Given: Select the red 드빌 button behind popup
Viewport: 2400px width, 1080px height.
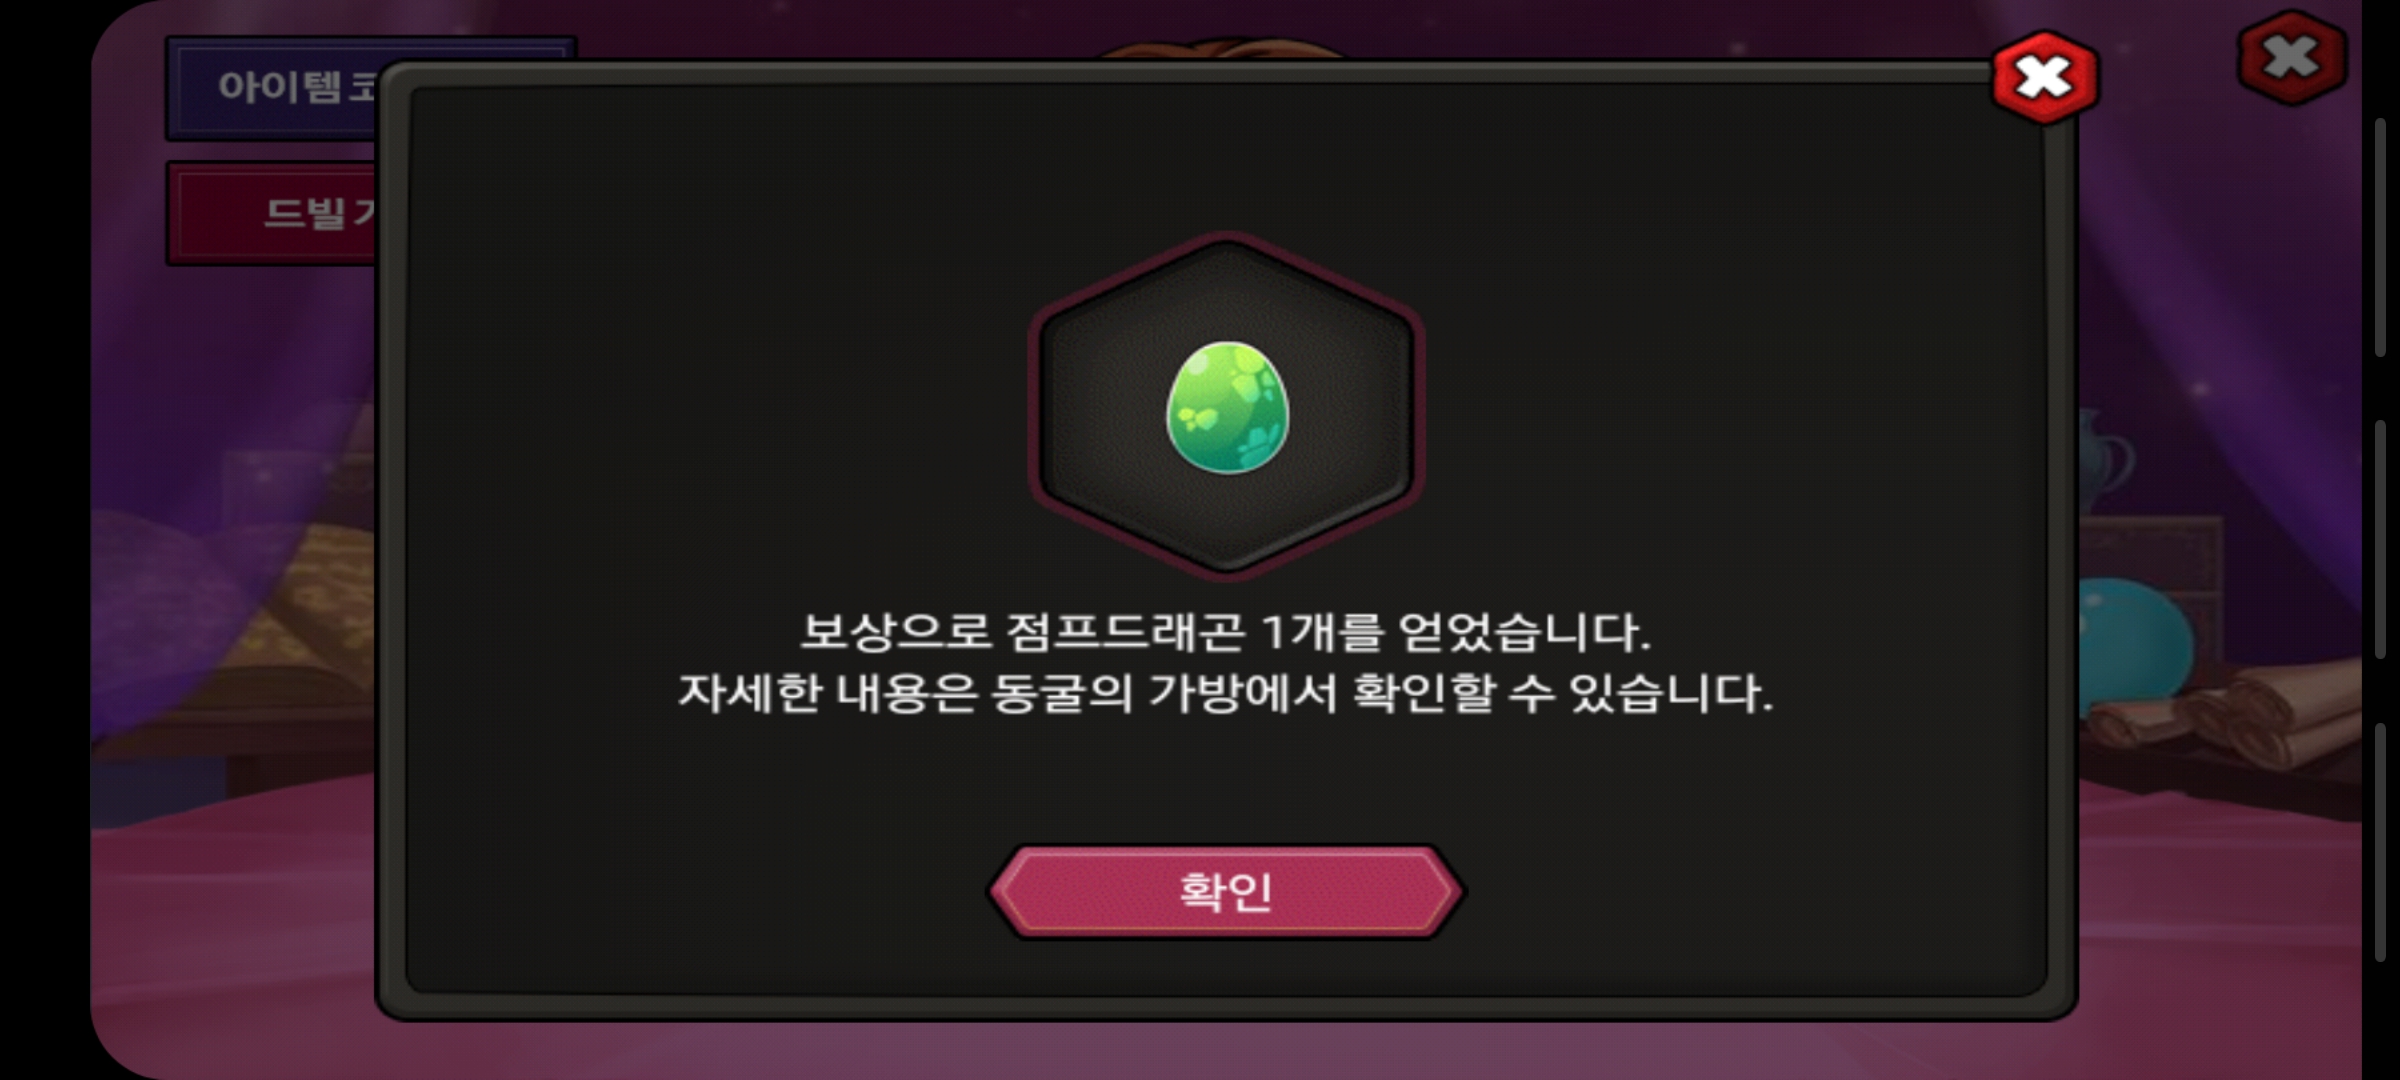Looking at the screenshot, I should (272, 213).
